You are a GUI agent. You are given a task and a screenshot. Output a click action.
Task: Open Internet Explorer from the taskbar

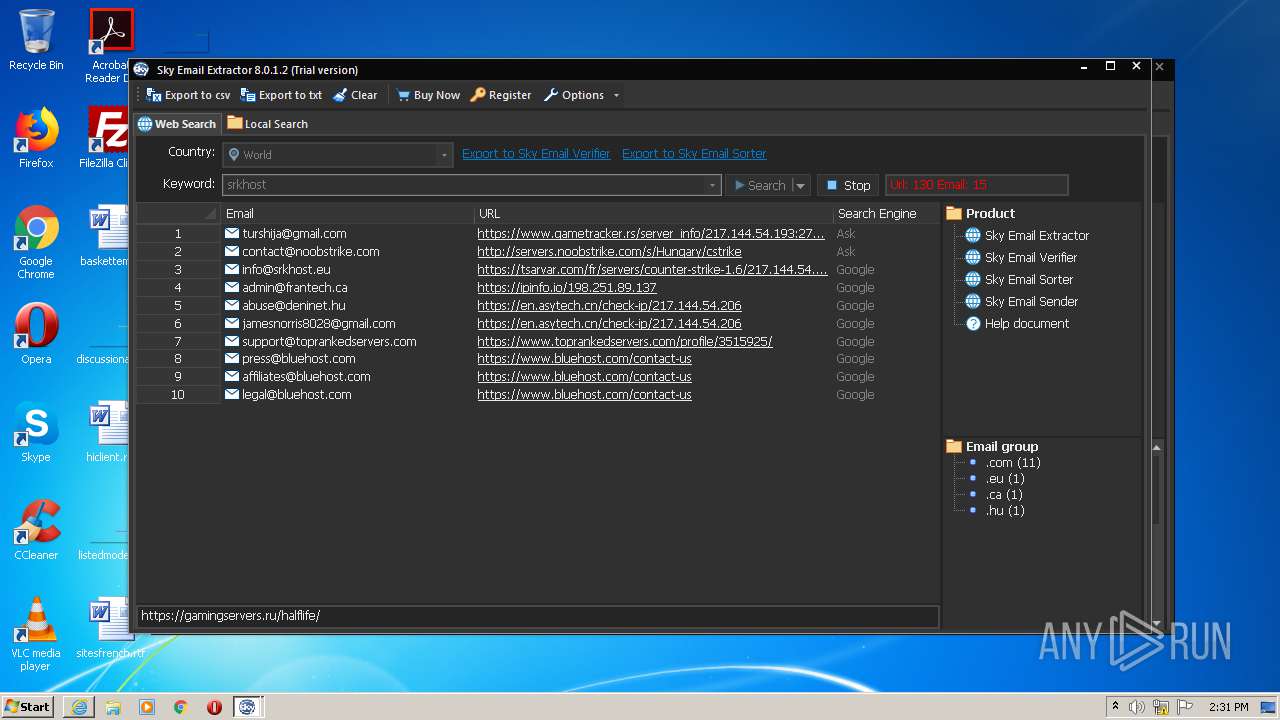pos(79,706)
